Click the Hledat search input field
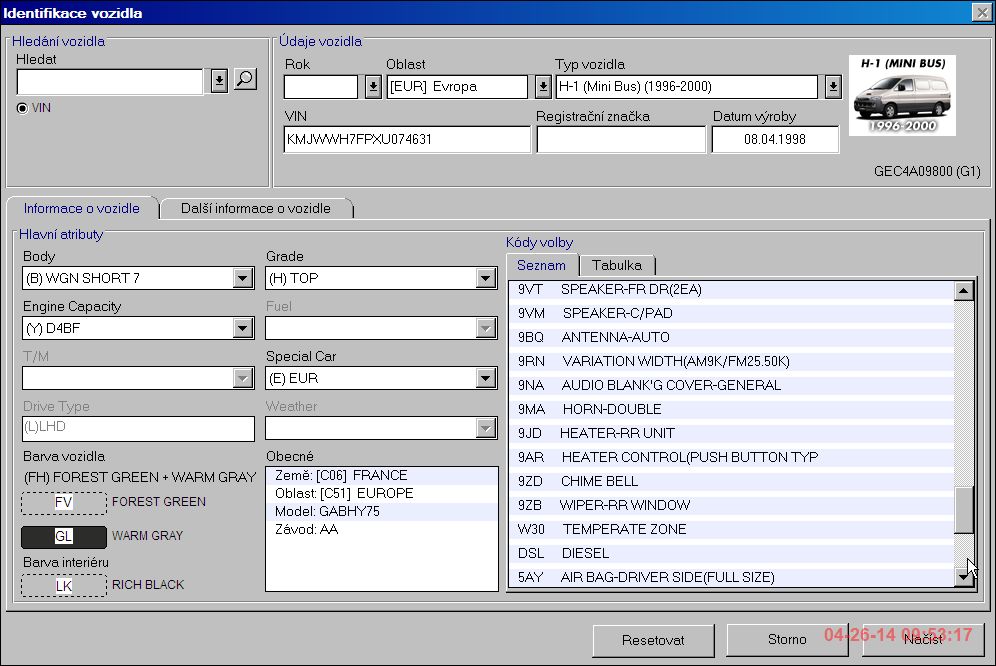The height and width of the screenshot is (666, 996). (x=110, y=82)
